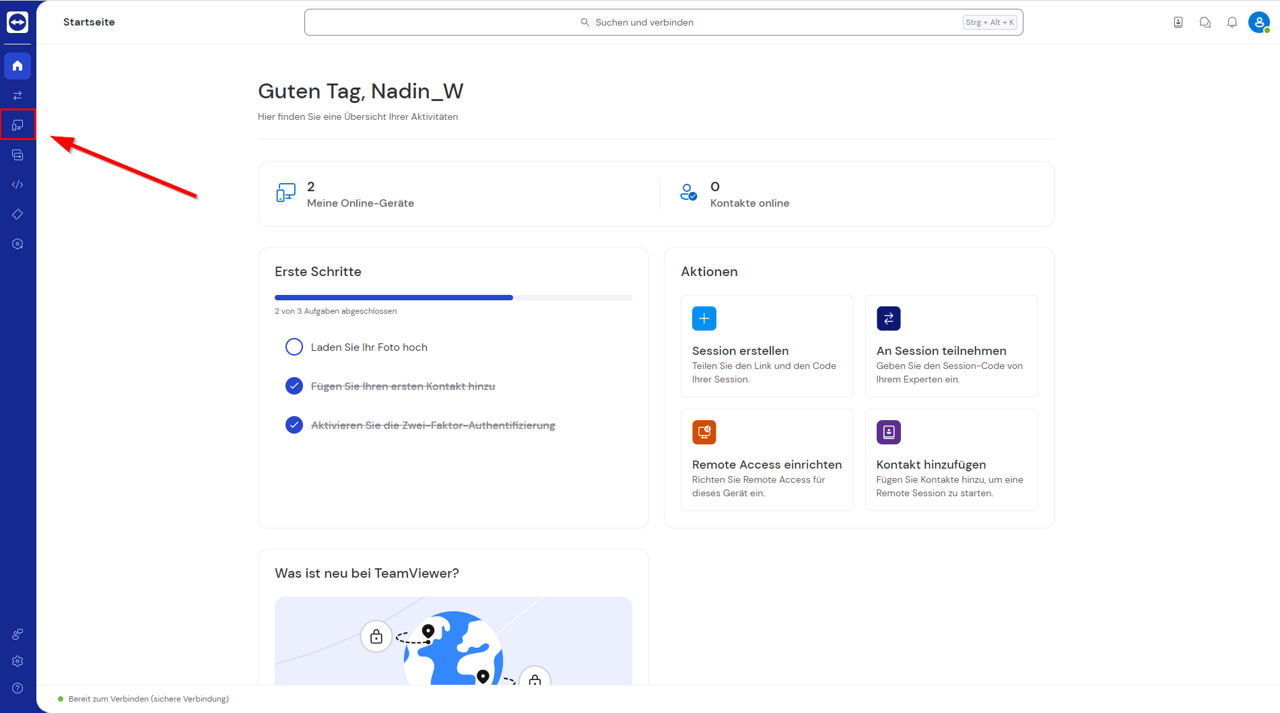This screenshot has height=713, width=1280.
Task: Open the user profile avatar menu
Action: click(1259, 22)
